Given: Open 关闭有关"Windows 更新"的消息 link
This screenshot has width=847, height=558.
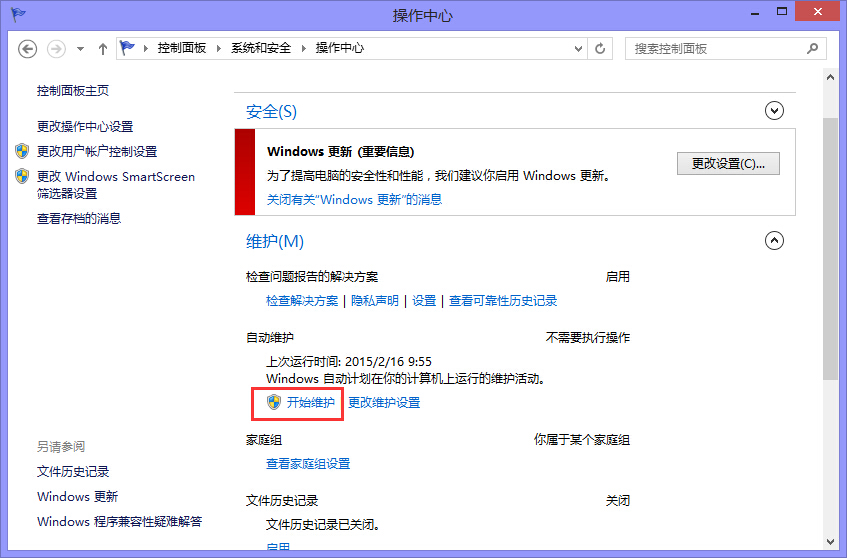Looking at the screenshot, I should tap(354, 200).
